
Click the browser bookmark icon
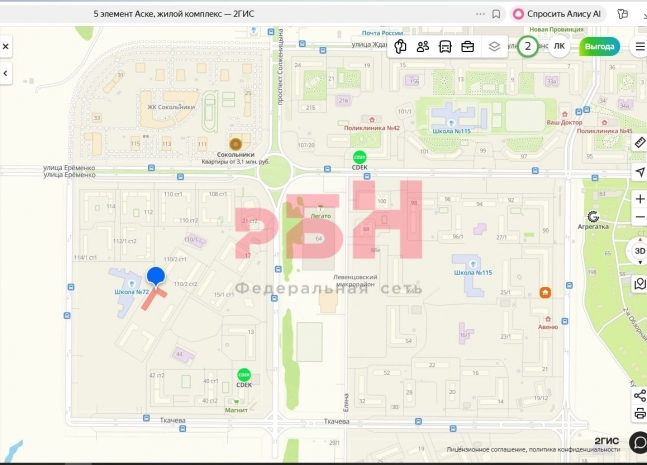tap(496, 14)
